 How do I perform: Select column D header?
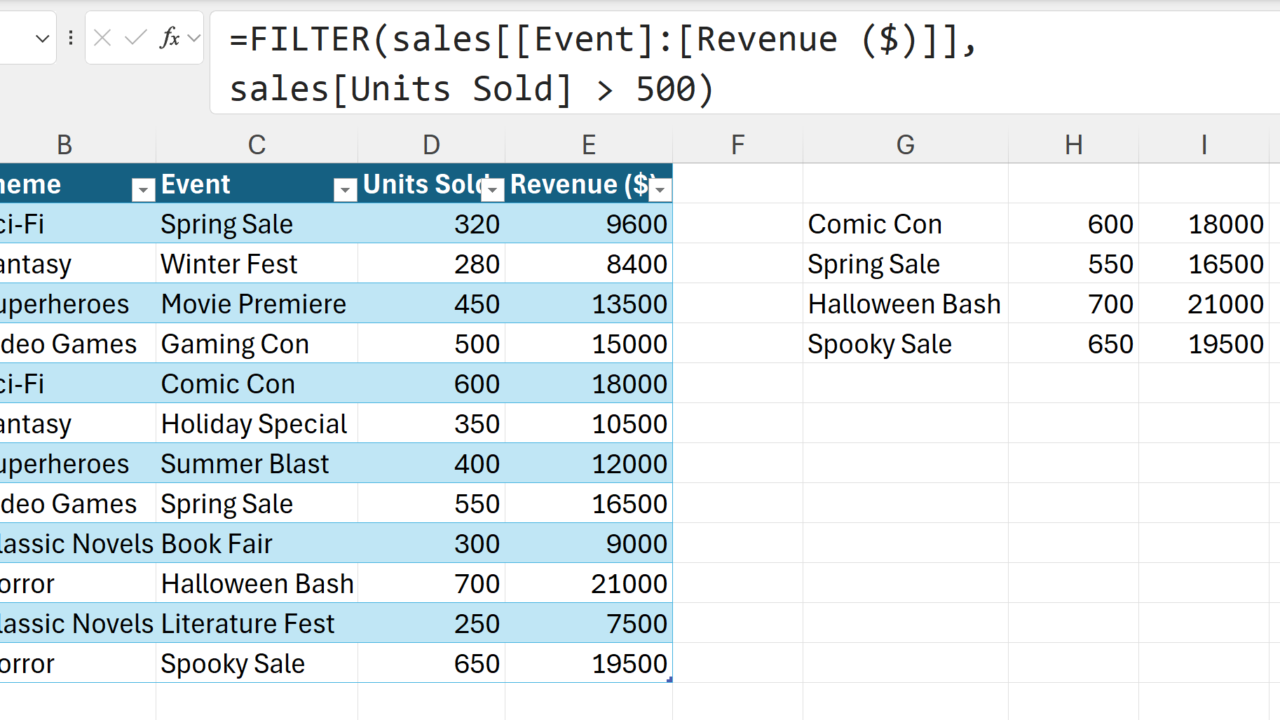[x=431, y=145]
